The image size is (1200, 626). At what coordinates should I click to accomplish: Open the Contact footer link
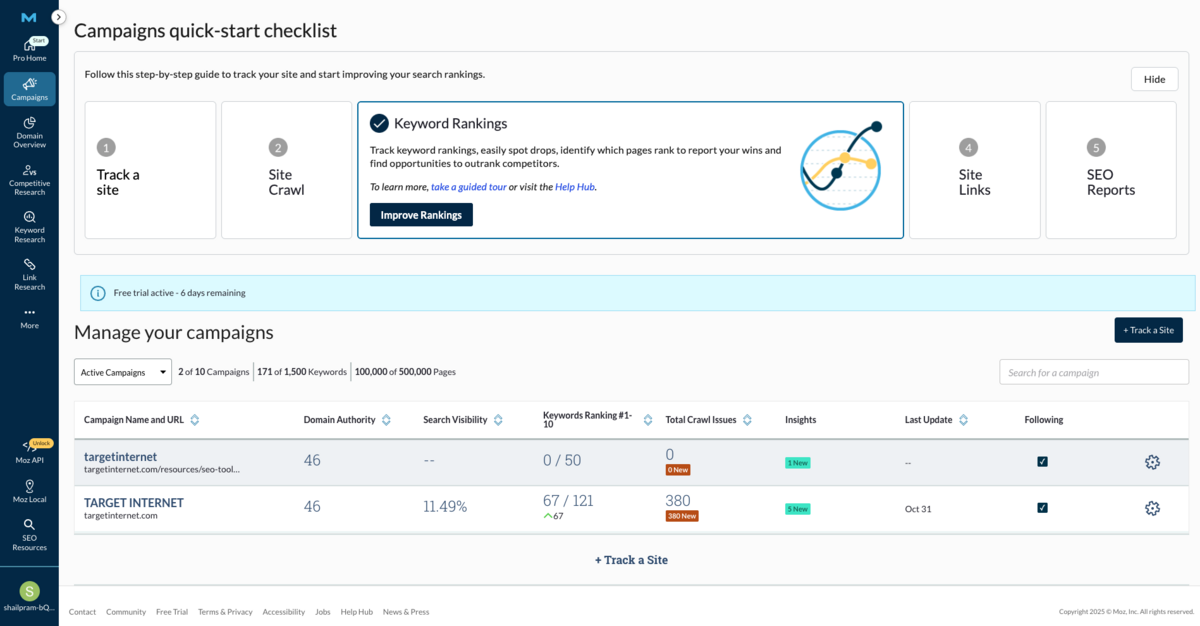[82, 612]
